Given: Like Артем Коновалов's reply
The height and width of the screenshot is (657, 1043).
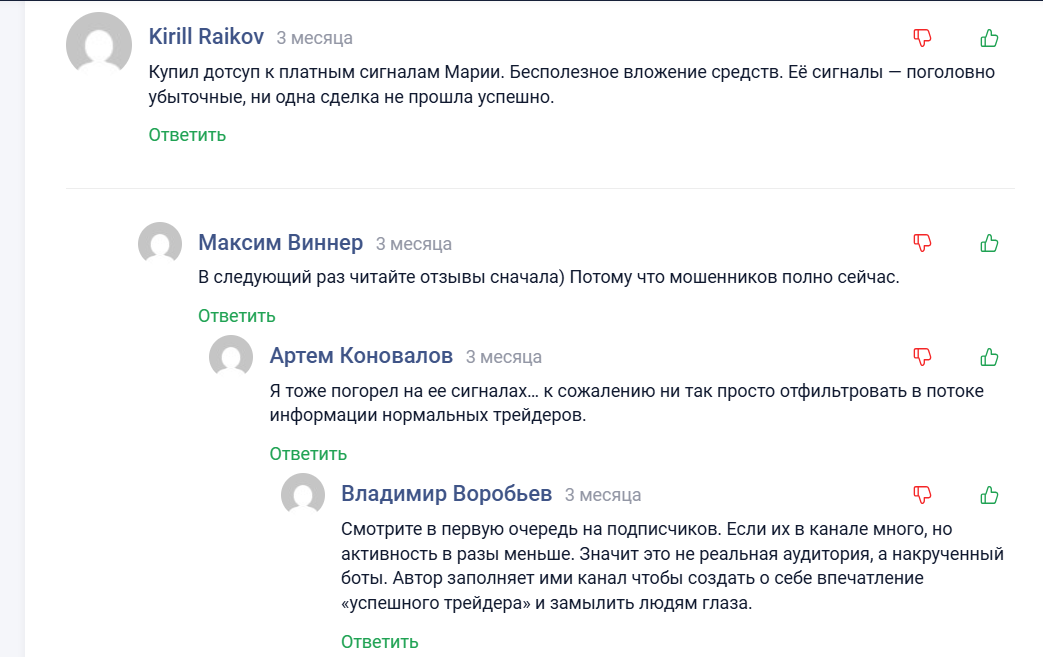Looking at the screenshot, I should click(989, 356).
